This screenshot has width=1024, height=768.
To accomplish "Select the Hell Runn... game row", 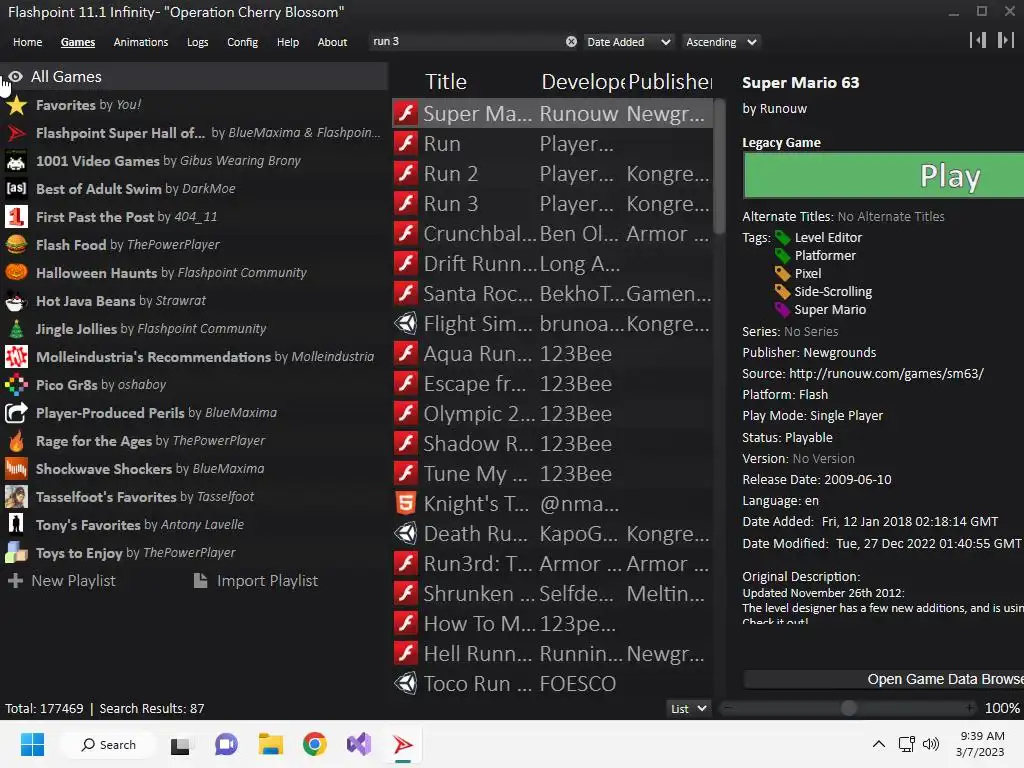I will click(x=553, y=654).
